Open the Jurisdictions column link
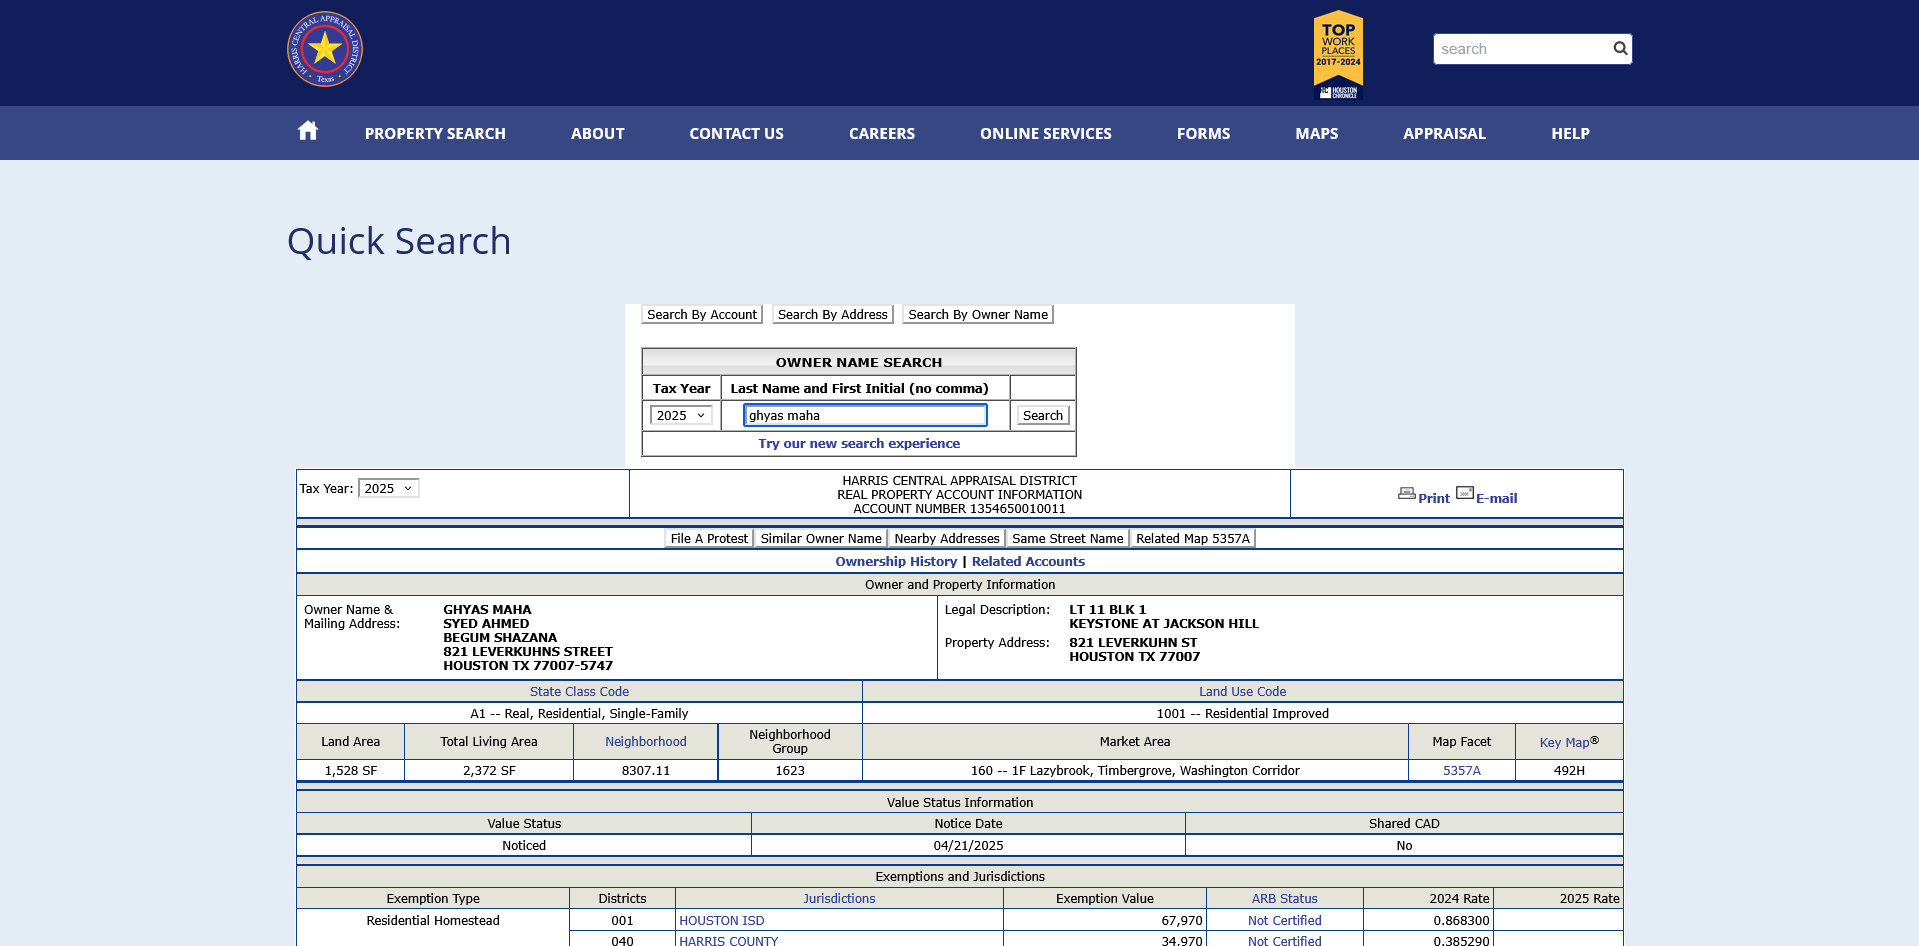Screen dimensions: 1919x946 (x=839, y=899)
